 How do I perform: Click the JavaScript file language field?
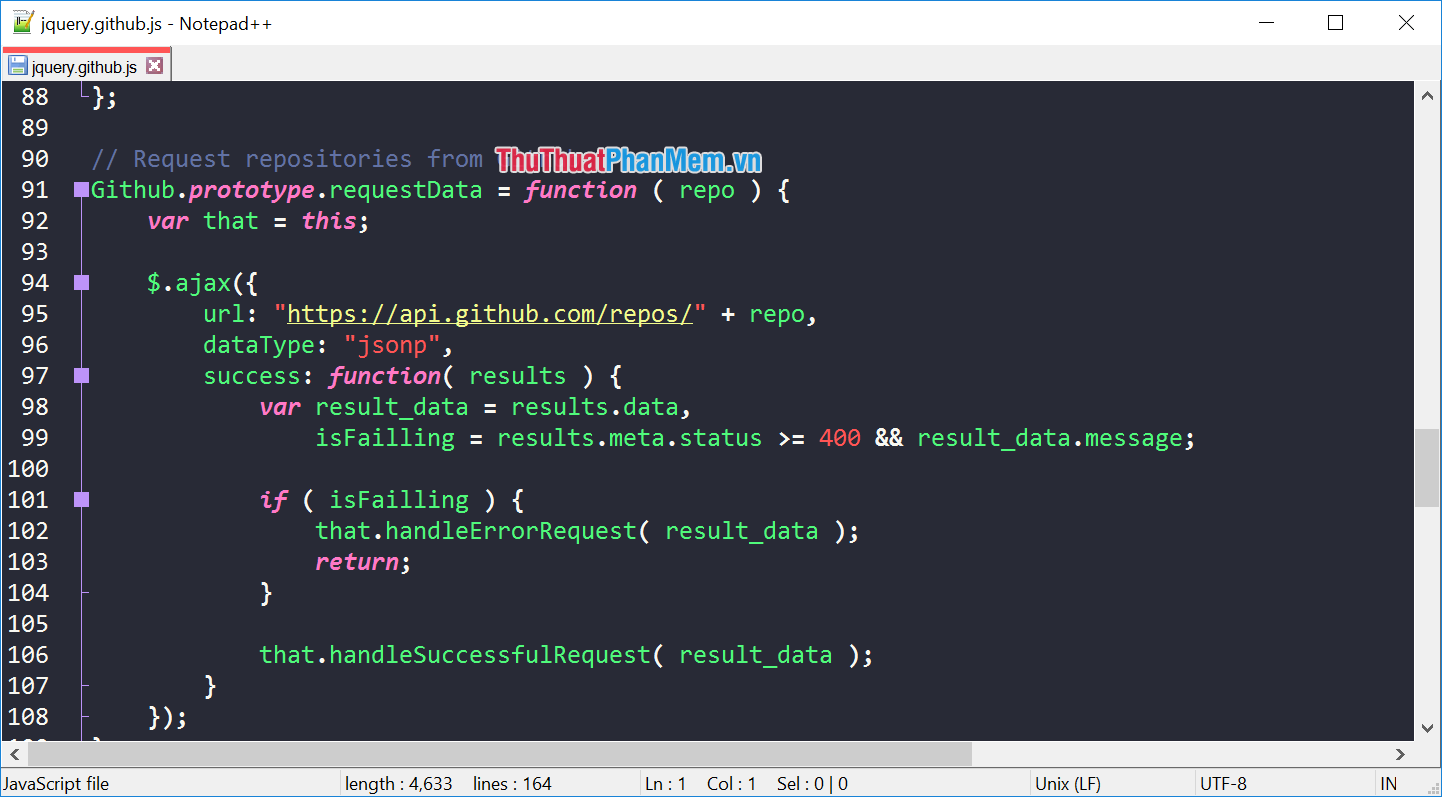pos(56,784)
